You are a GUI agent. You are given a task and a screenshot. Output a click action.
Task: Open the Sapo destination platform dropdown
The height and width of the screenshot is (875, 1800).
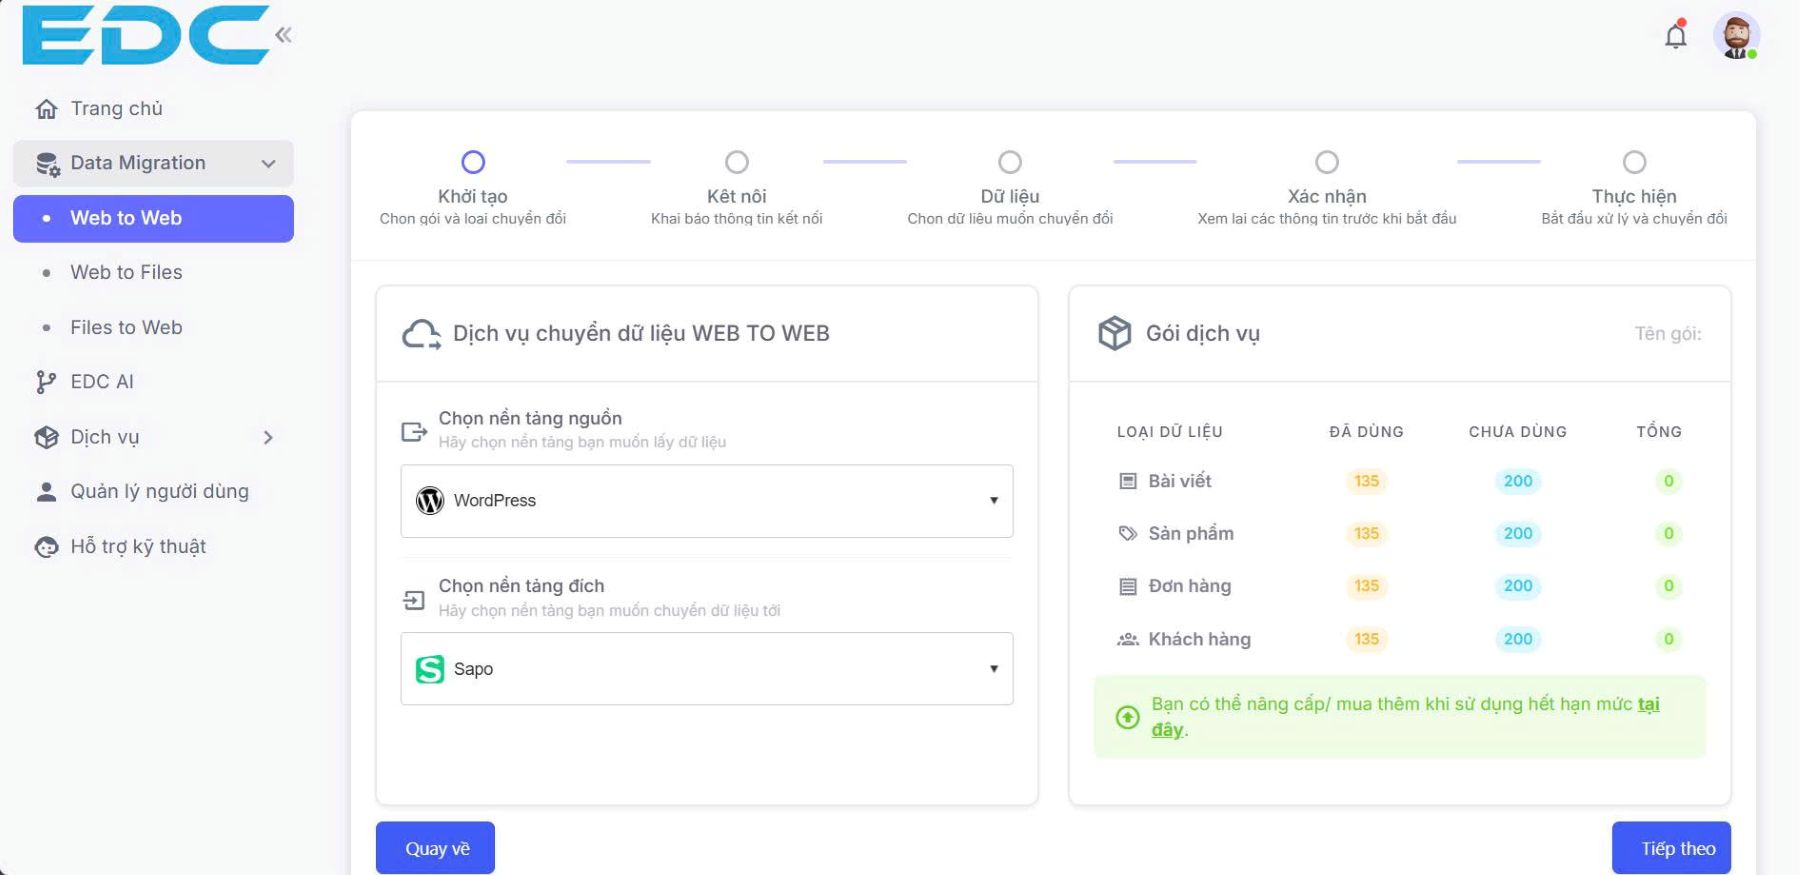[706, 669]
